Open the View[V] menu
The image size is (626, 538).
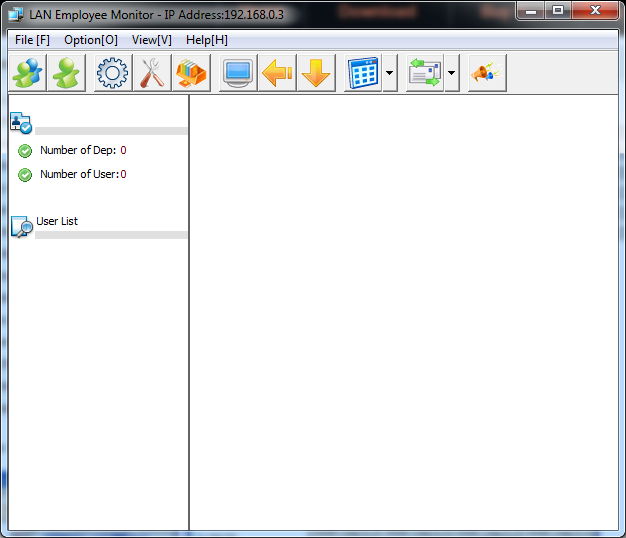152,40
